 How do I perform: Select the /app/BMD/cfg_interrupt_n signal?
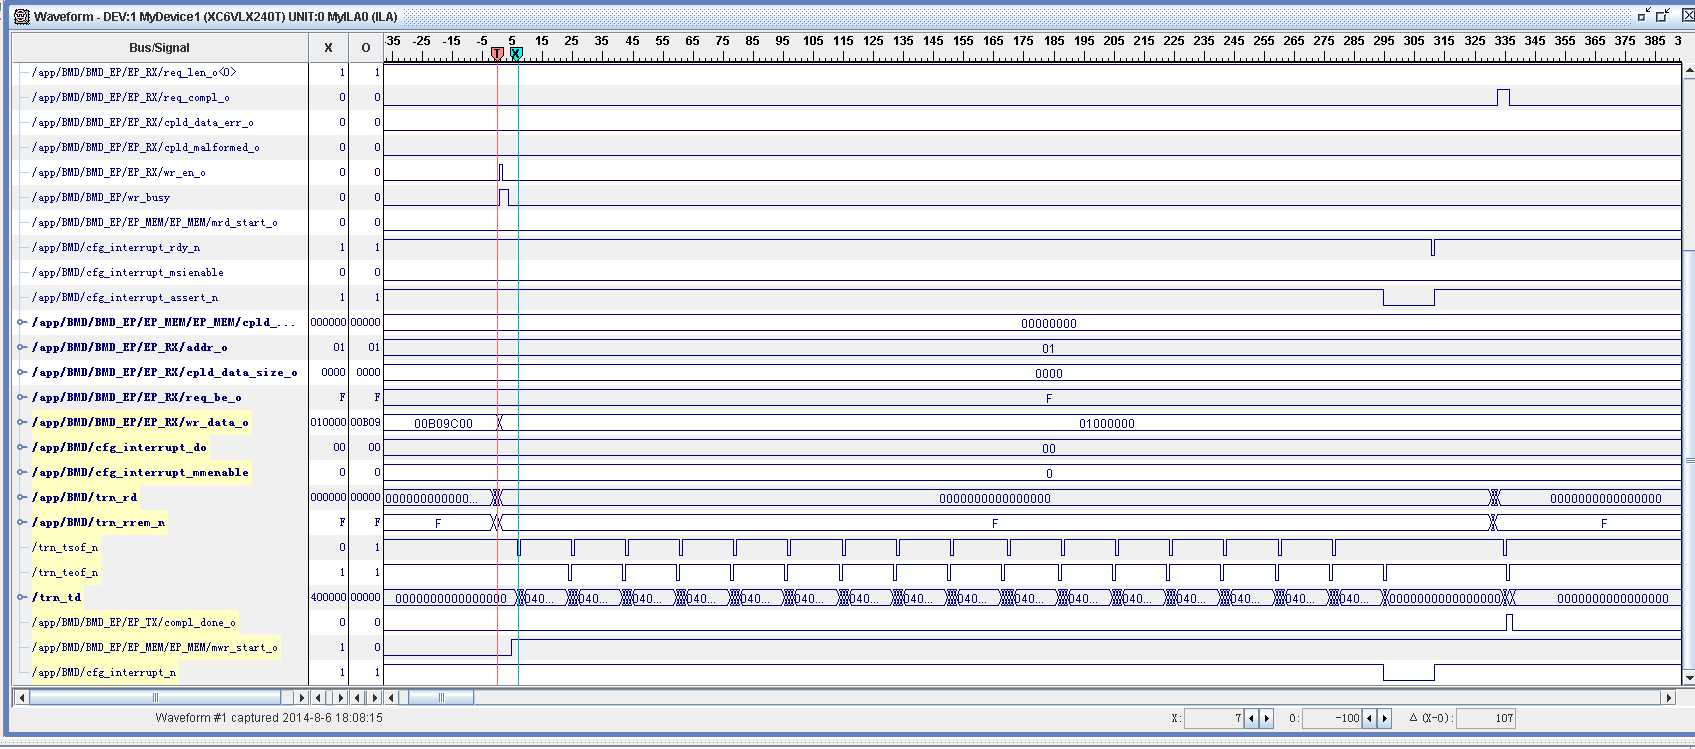[104, 672]
